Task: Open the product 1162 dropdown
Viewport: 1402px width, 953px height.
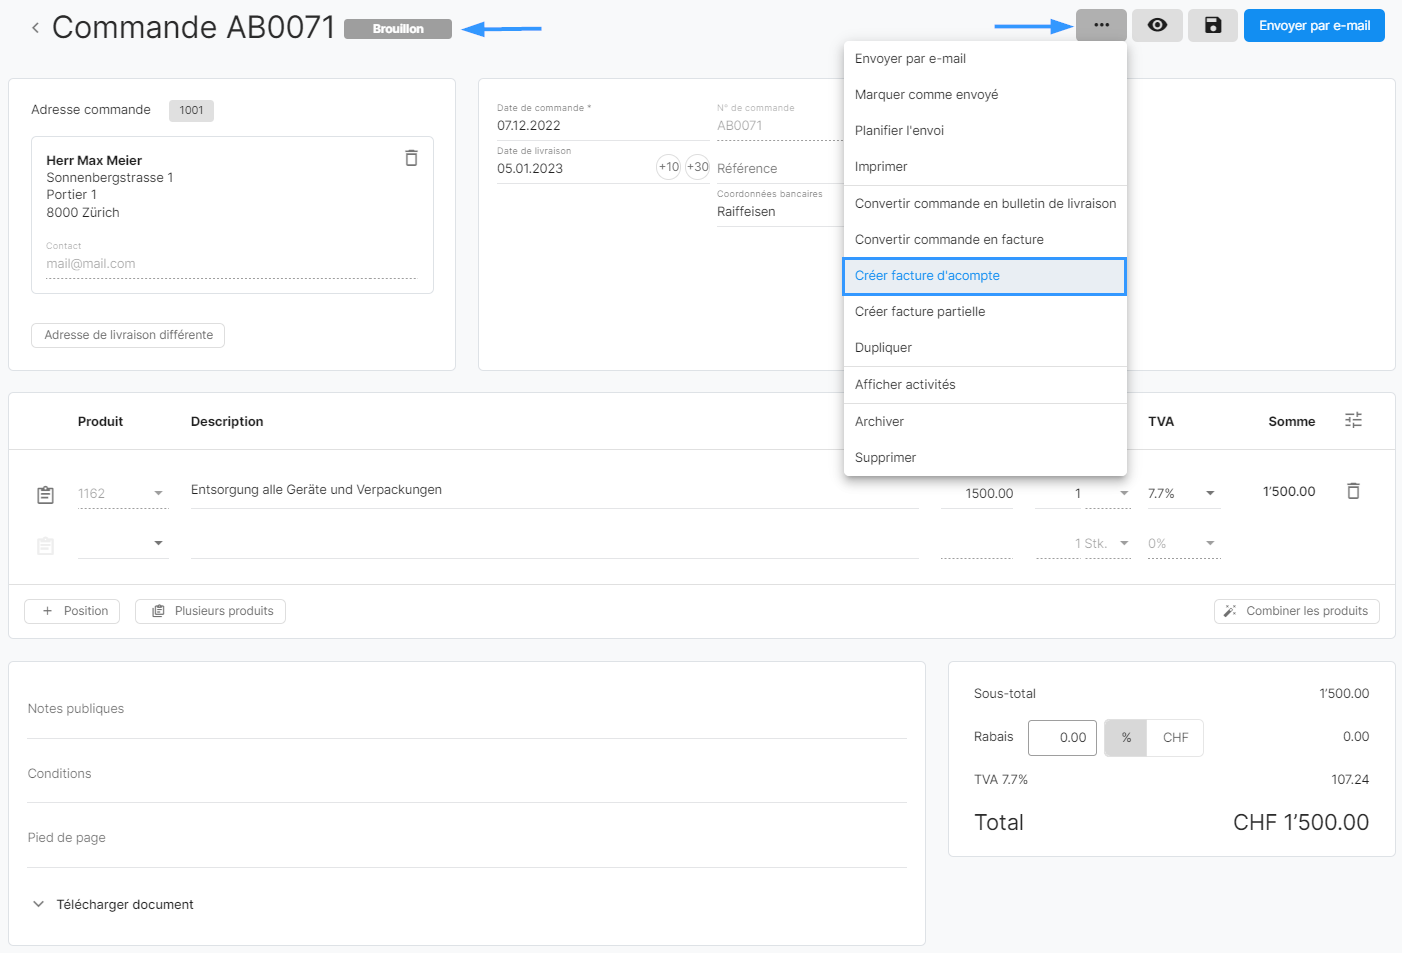Action: point(158,494)
